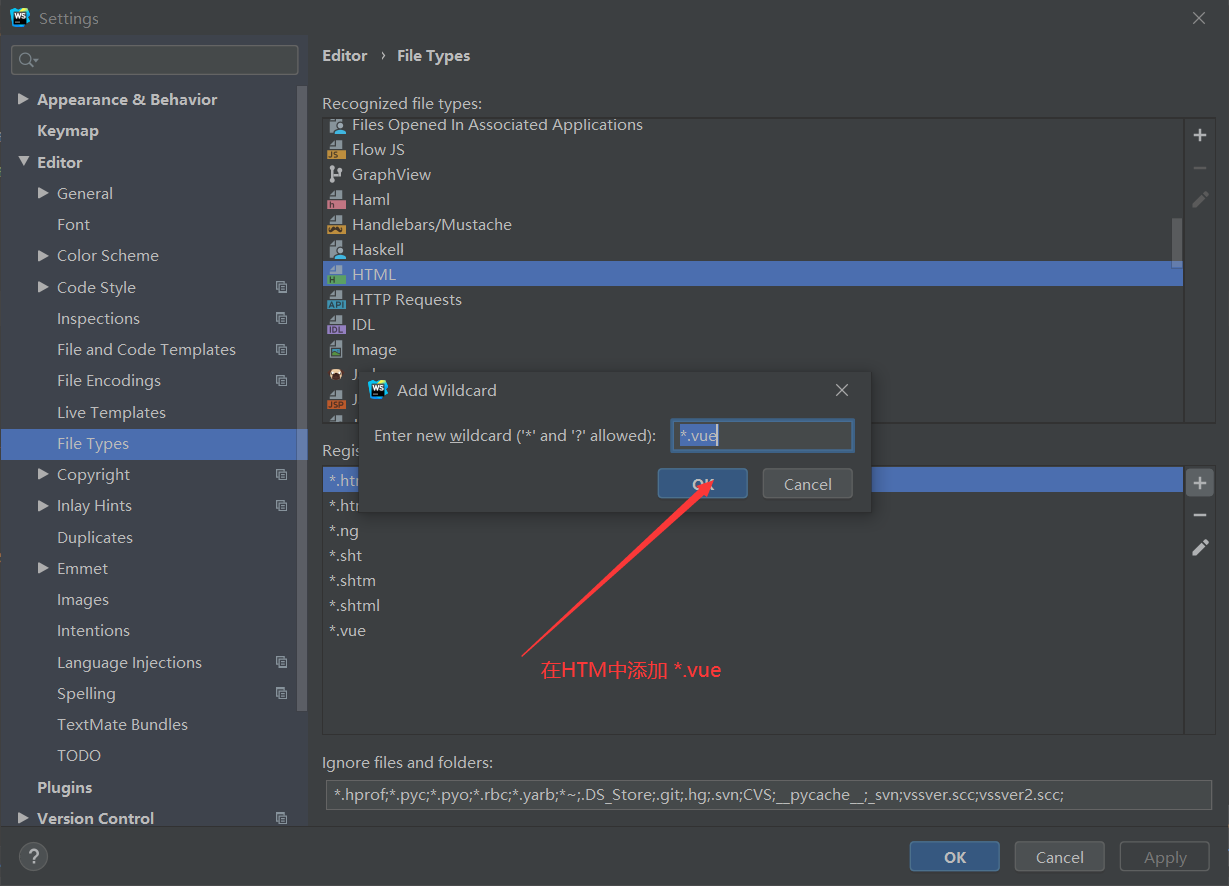Click the Editor breadcrumb link
This screenshot has width=1229, height=886.
coord(344,55)
